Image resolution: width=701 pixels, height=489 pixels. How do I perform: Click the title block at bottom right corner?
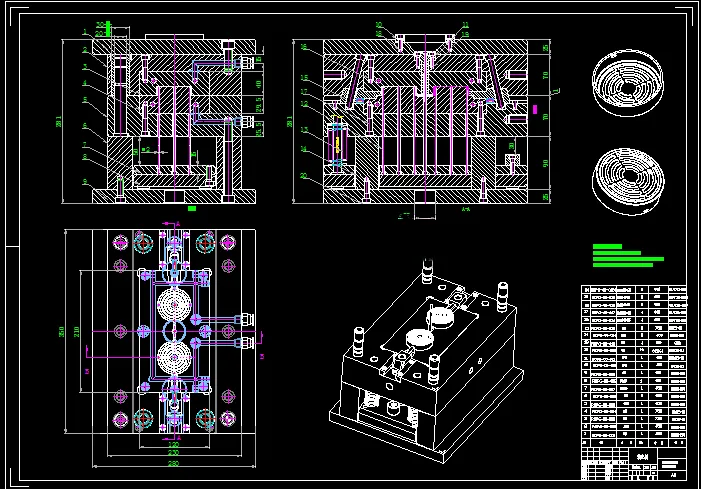pos(633,463)
